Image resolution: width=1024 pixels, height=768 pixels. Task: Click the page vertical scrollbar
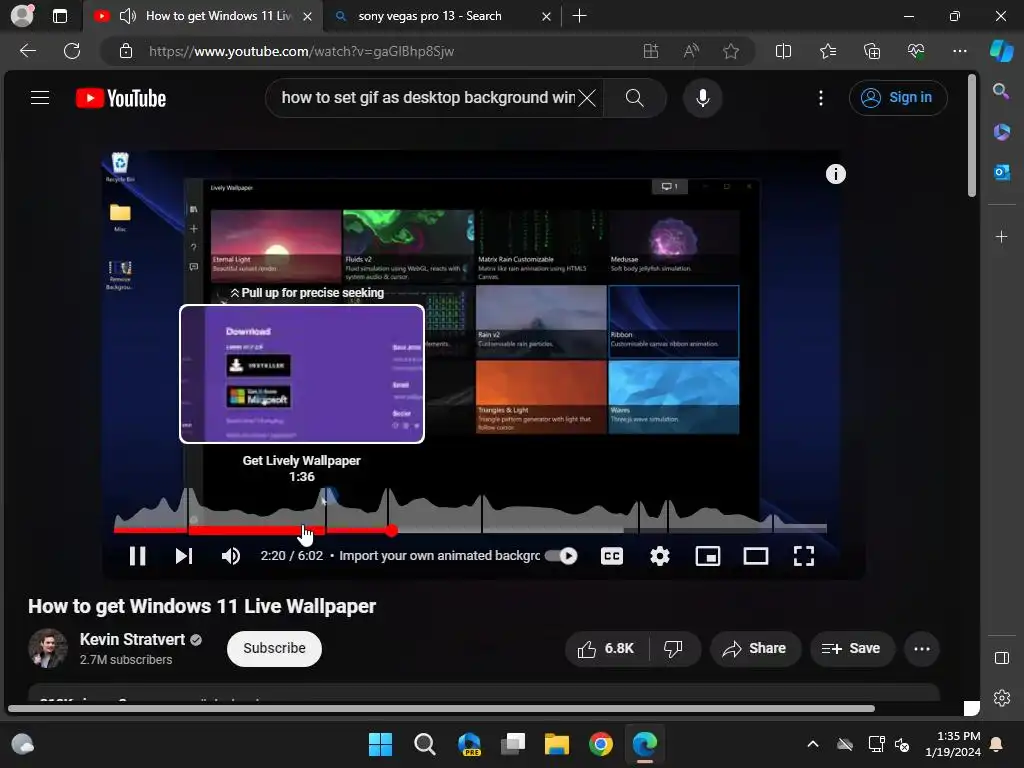pos(972,135)
